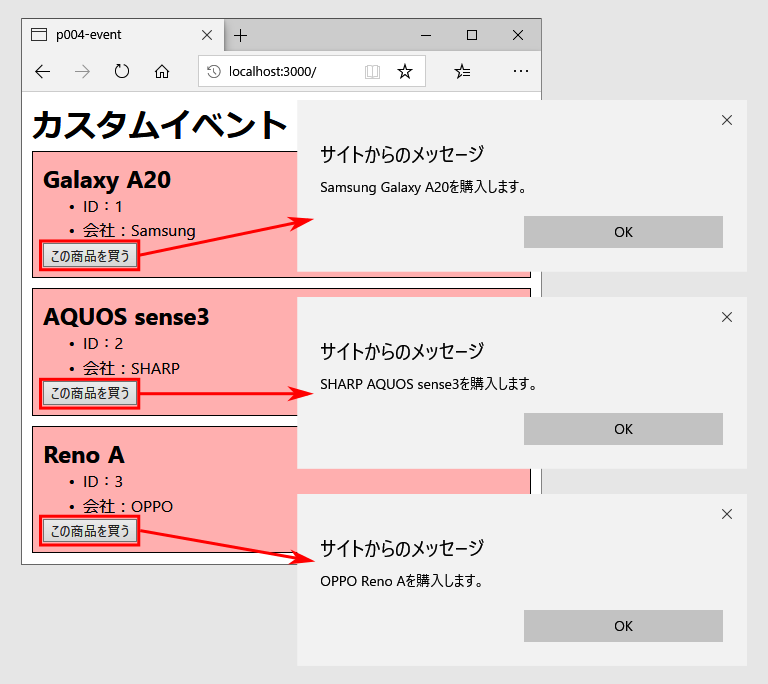Go back with the browser back arrow
Screen dimensions: 768x684
43,72
